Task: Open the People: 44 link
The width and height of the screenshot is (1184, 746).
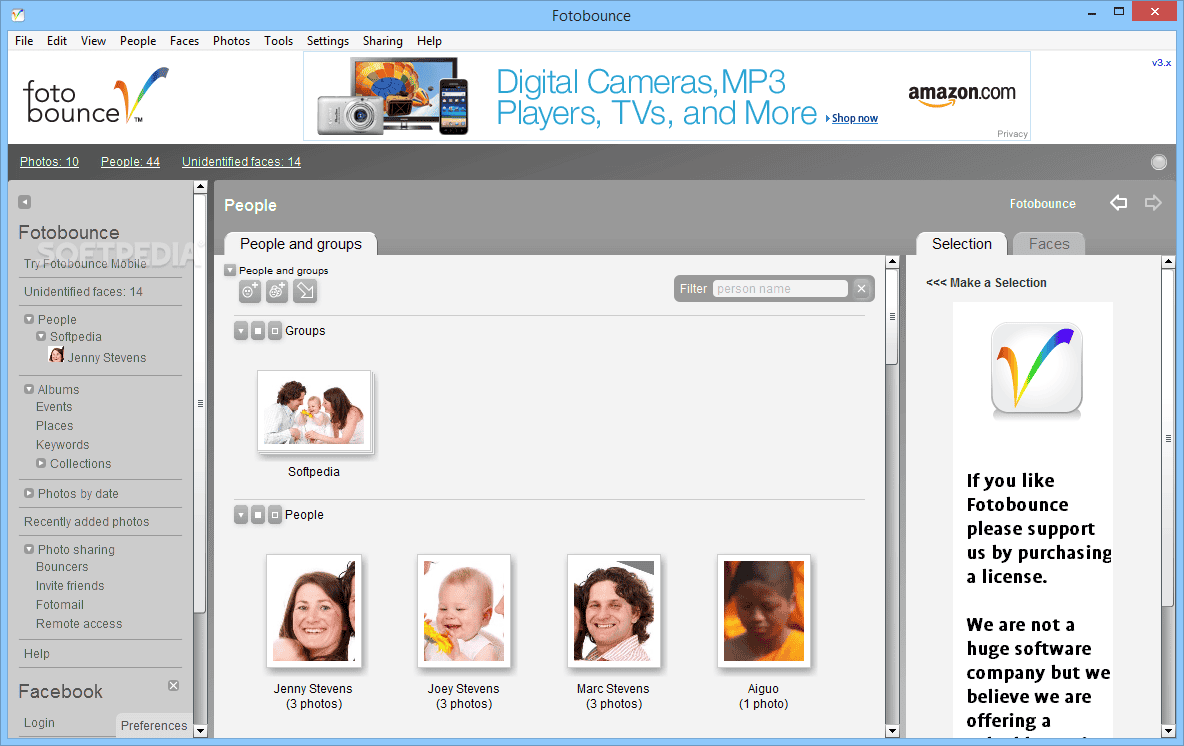Action: pos(131,162)
